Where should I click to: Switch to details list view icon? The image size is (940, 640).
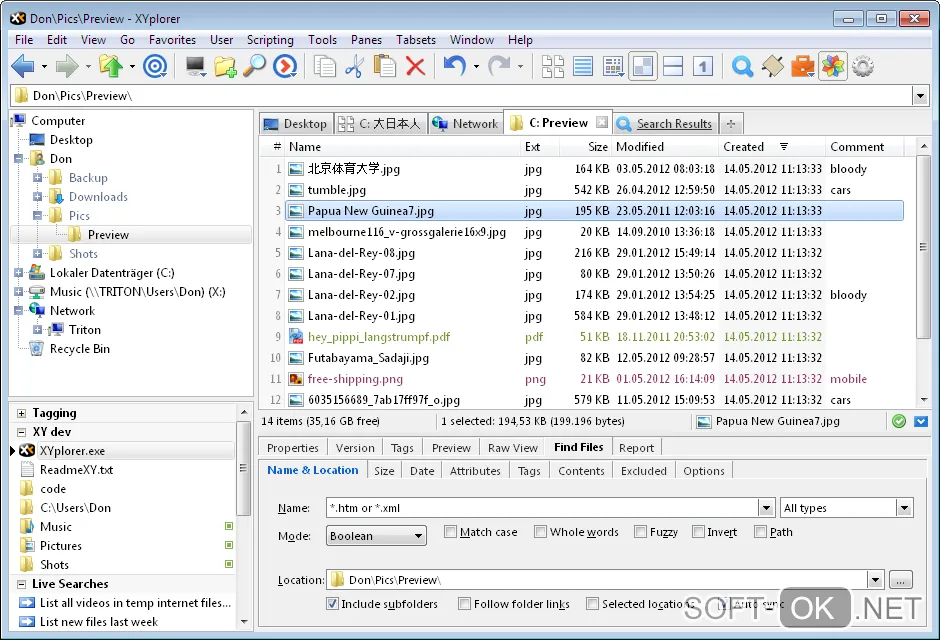583,66
